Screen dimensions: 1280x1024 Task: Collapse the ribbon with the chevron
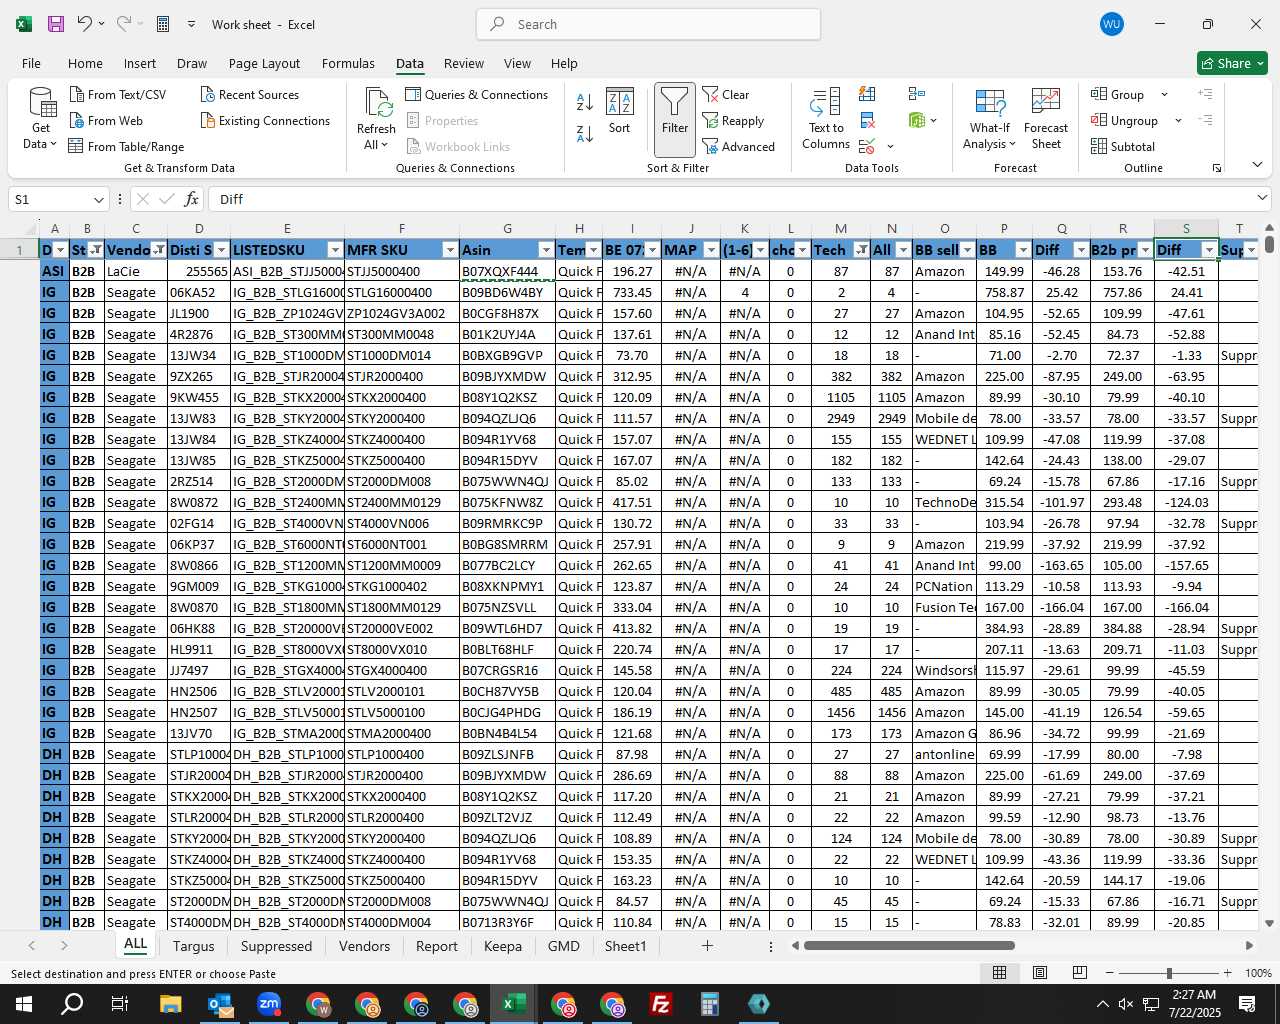click(1257, 164)
